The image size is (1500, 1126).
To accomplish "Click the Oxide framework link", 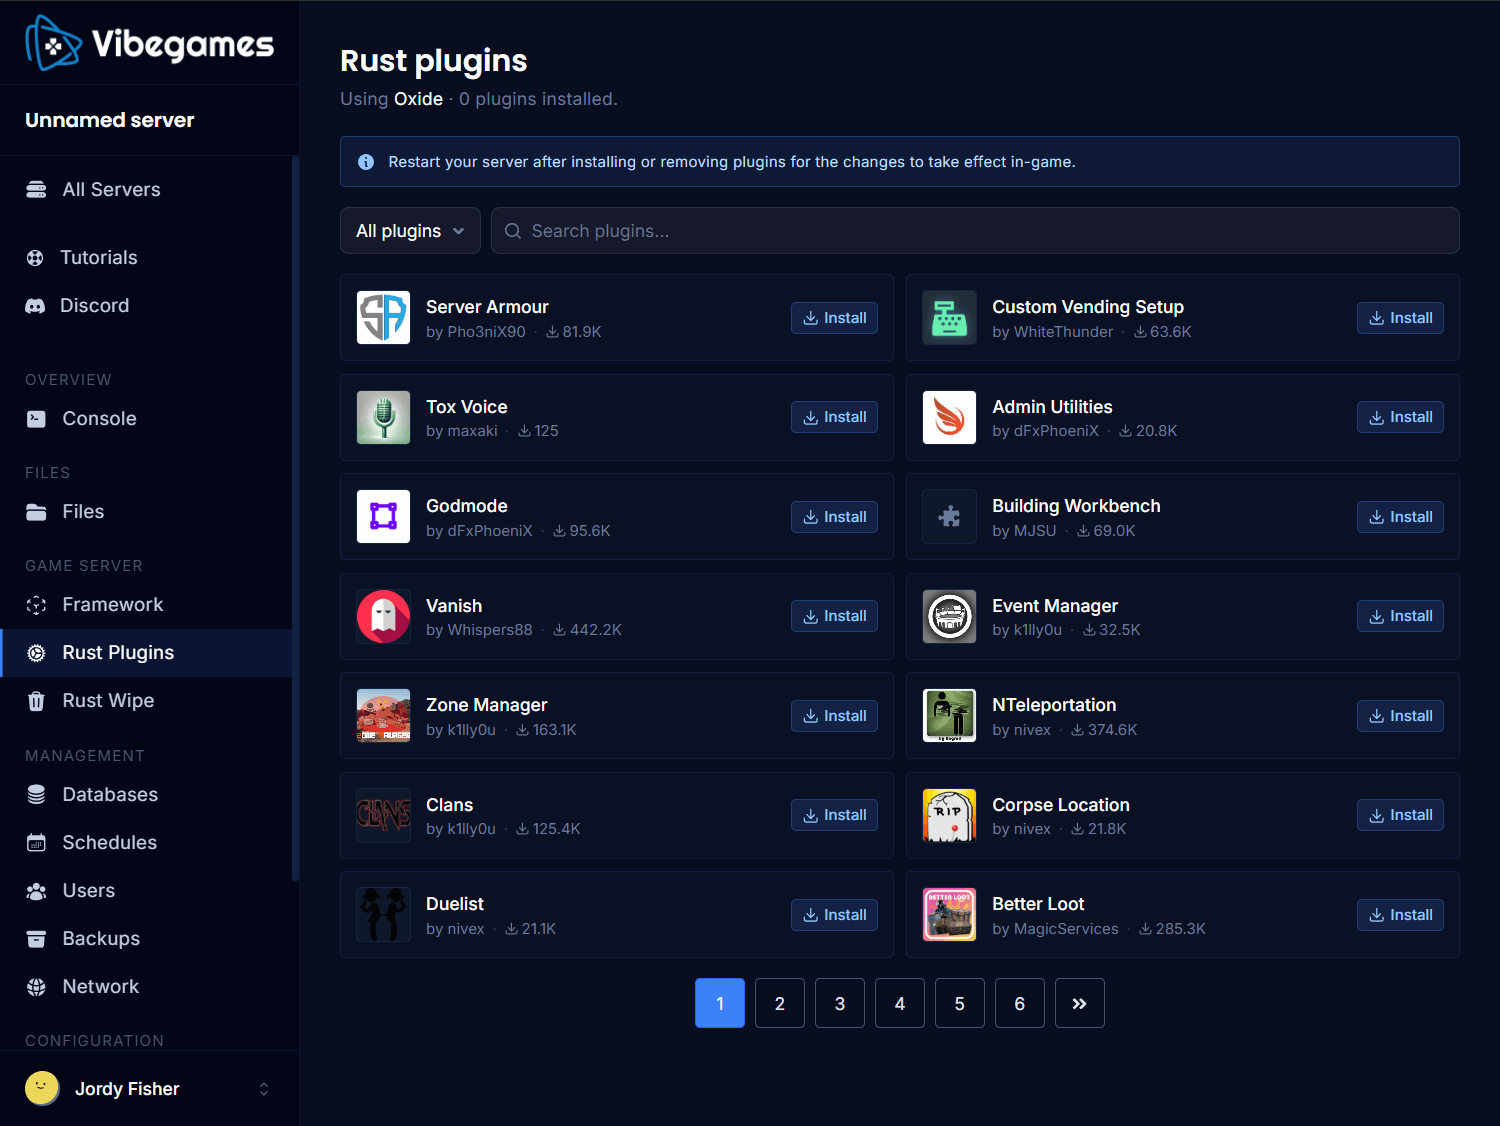I will click(418, 99).
